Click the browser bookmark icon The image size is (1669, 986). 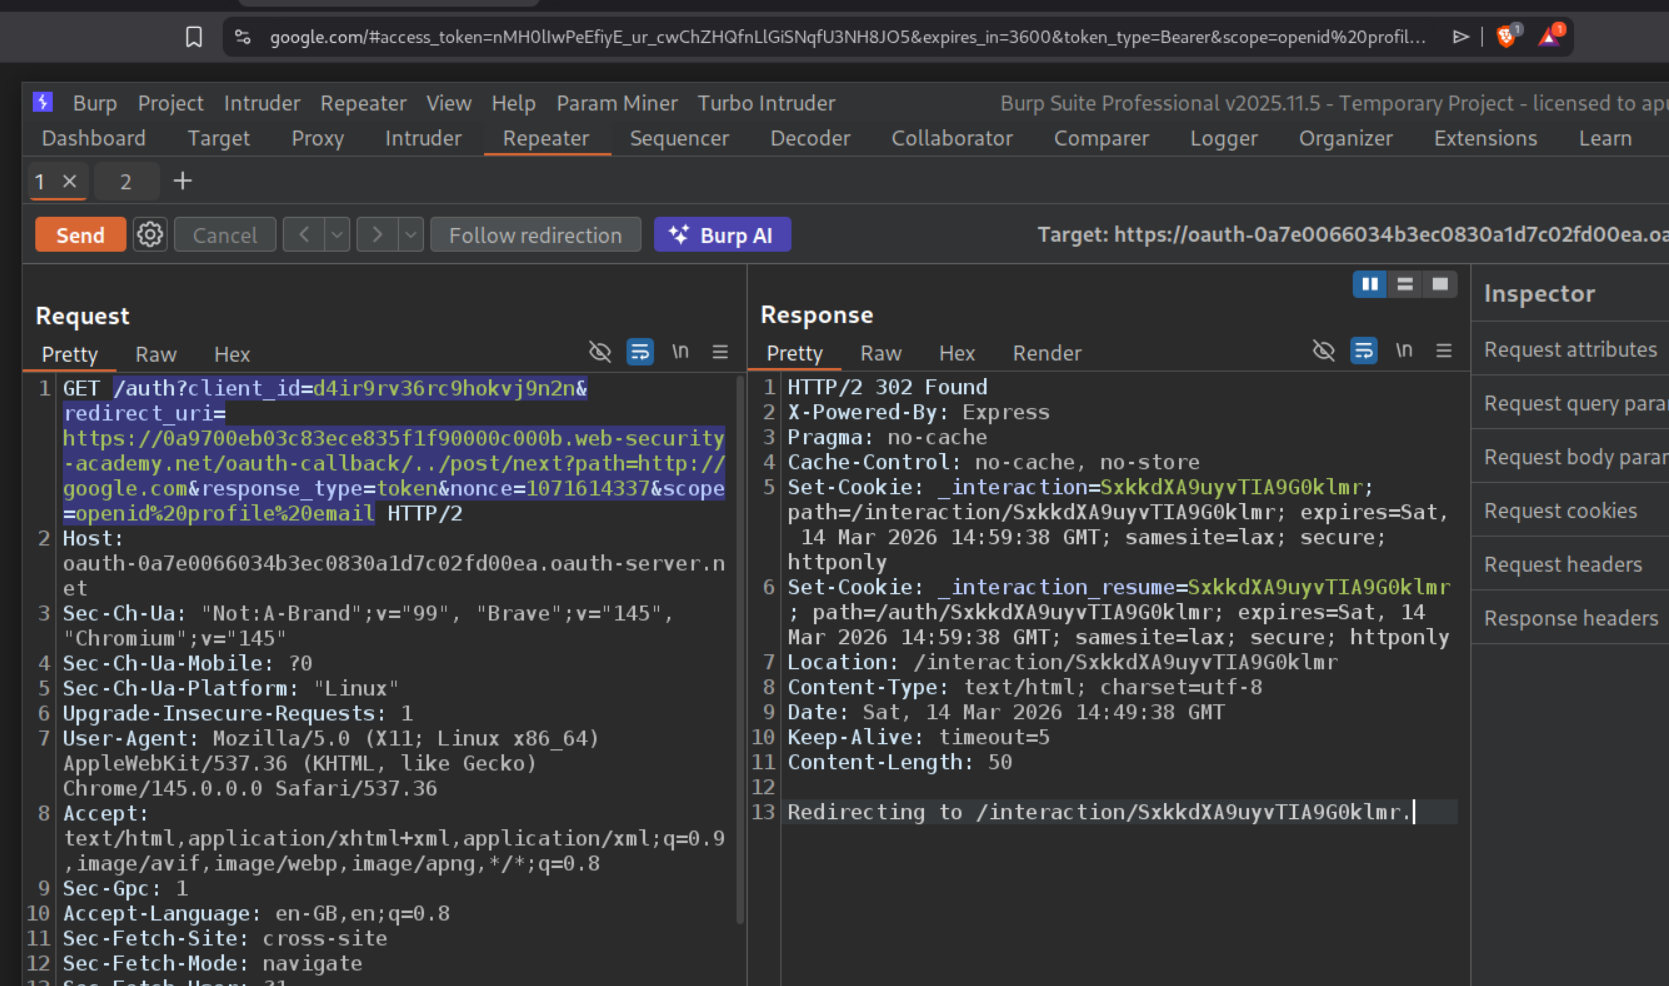(194, 37)
